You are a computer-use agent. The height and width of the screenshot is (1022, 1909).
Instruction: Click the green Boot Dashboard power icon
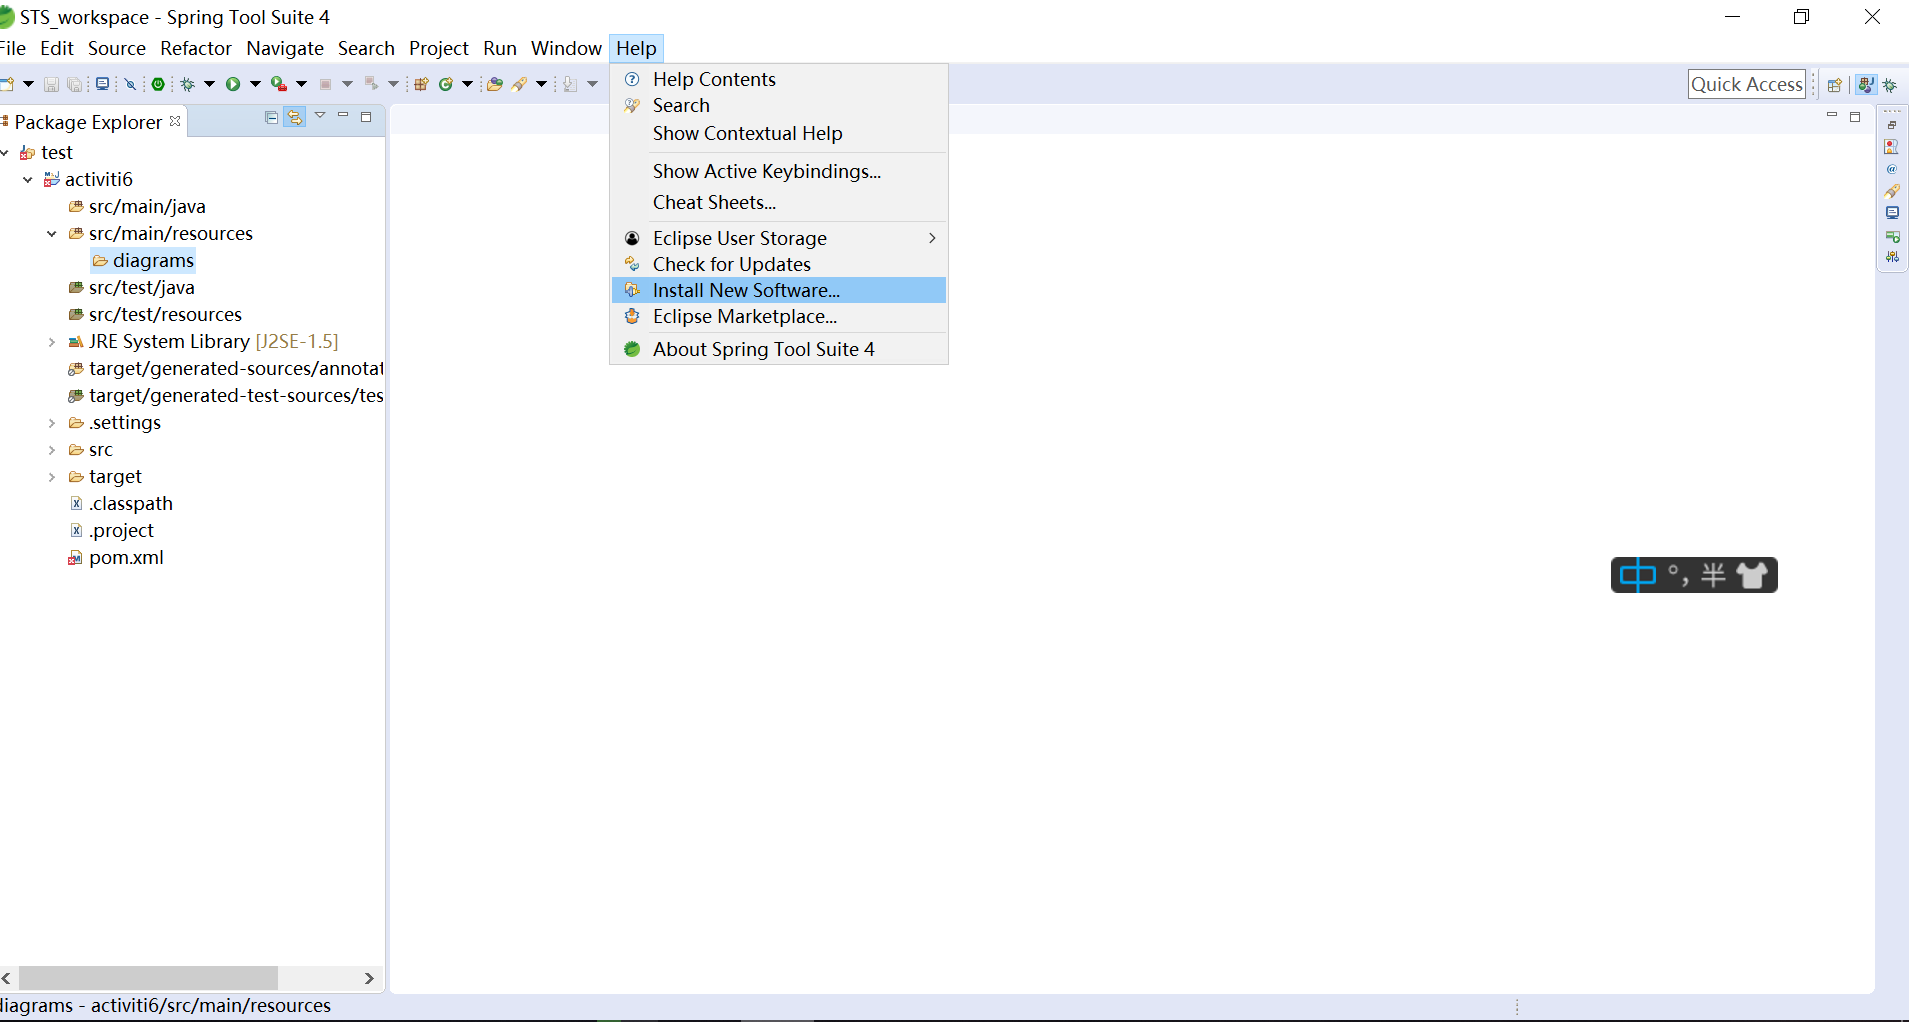[158, 84]
